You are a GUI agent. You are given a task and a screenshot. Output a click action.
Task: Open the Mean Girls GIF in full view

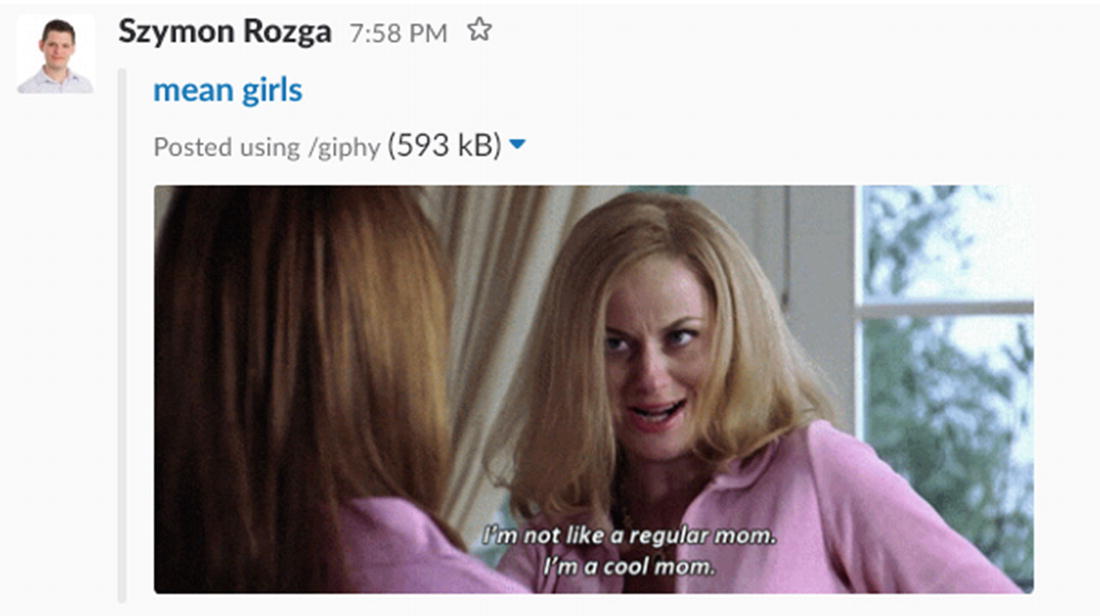point(593,389)
